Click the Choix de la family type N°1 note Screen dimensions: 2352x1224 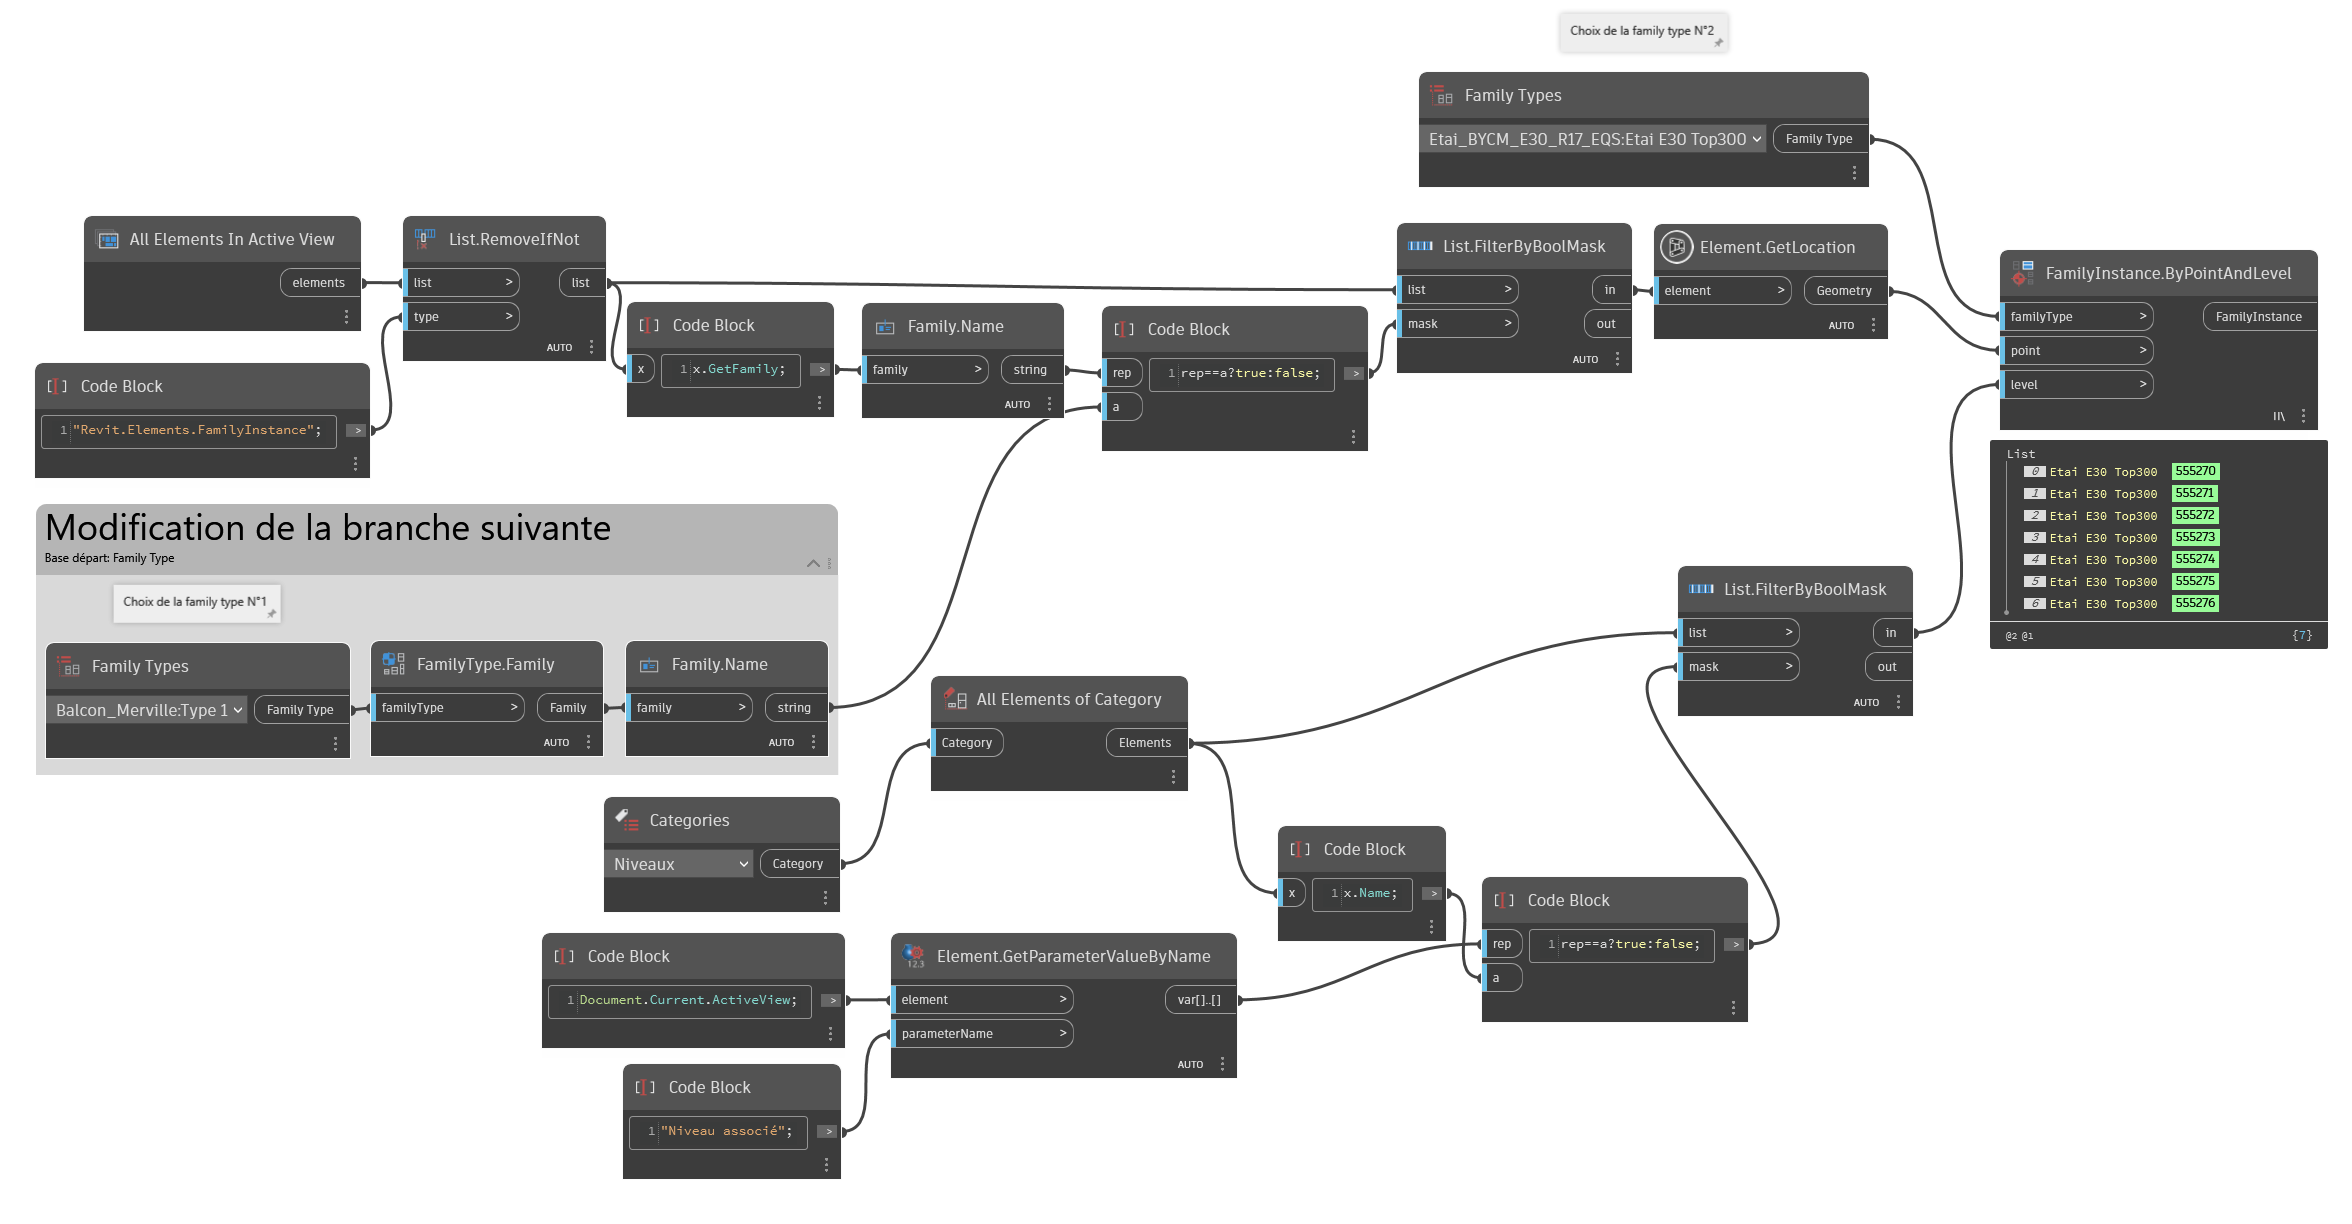(x=196, y=602)
